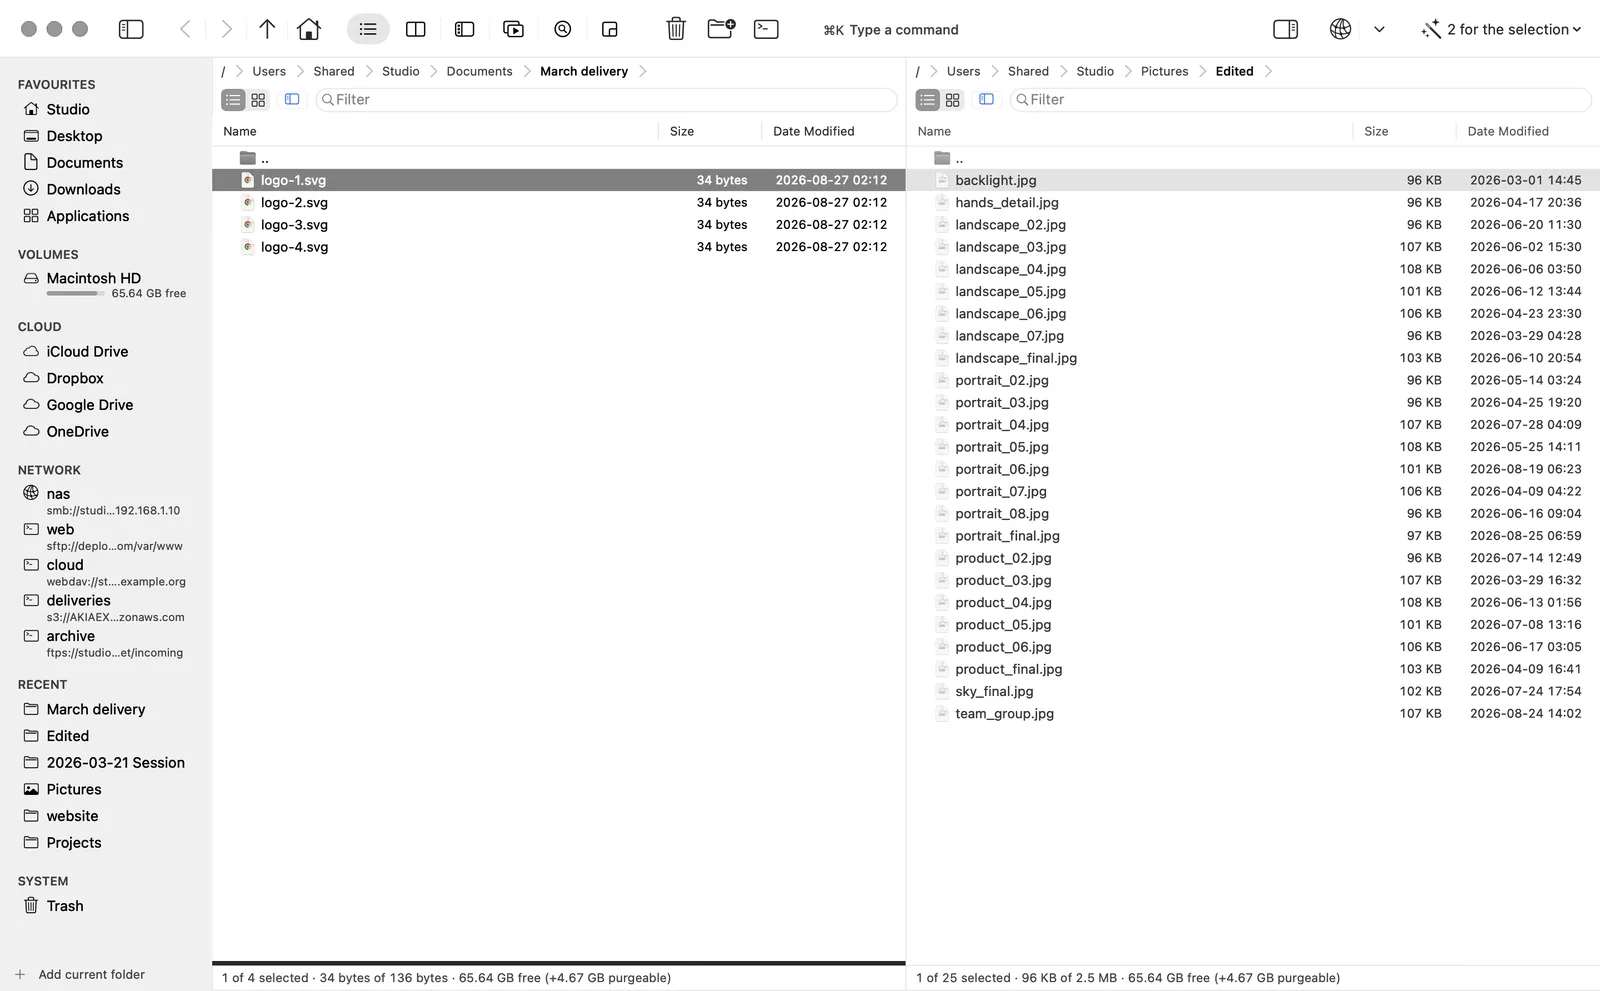Click the logo-2.svg file icon

[248, 202]
